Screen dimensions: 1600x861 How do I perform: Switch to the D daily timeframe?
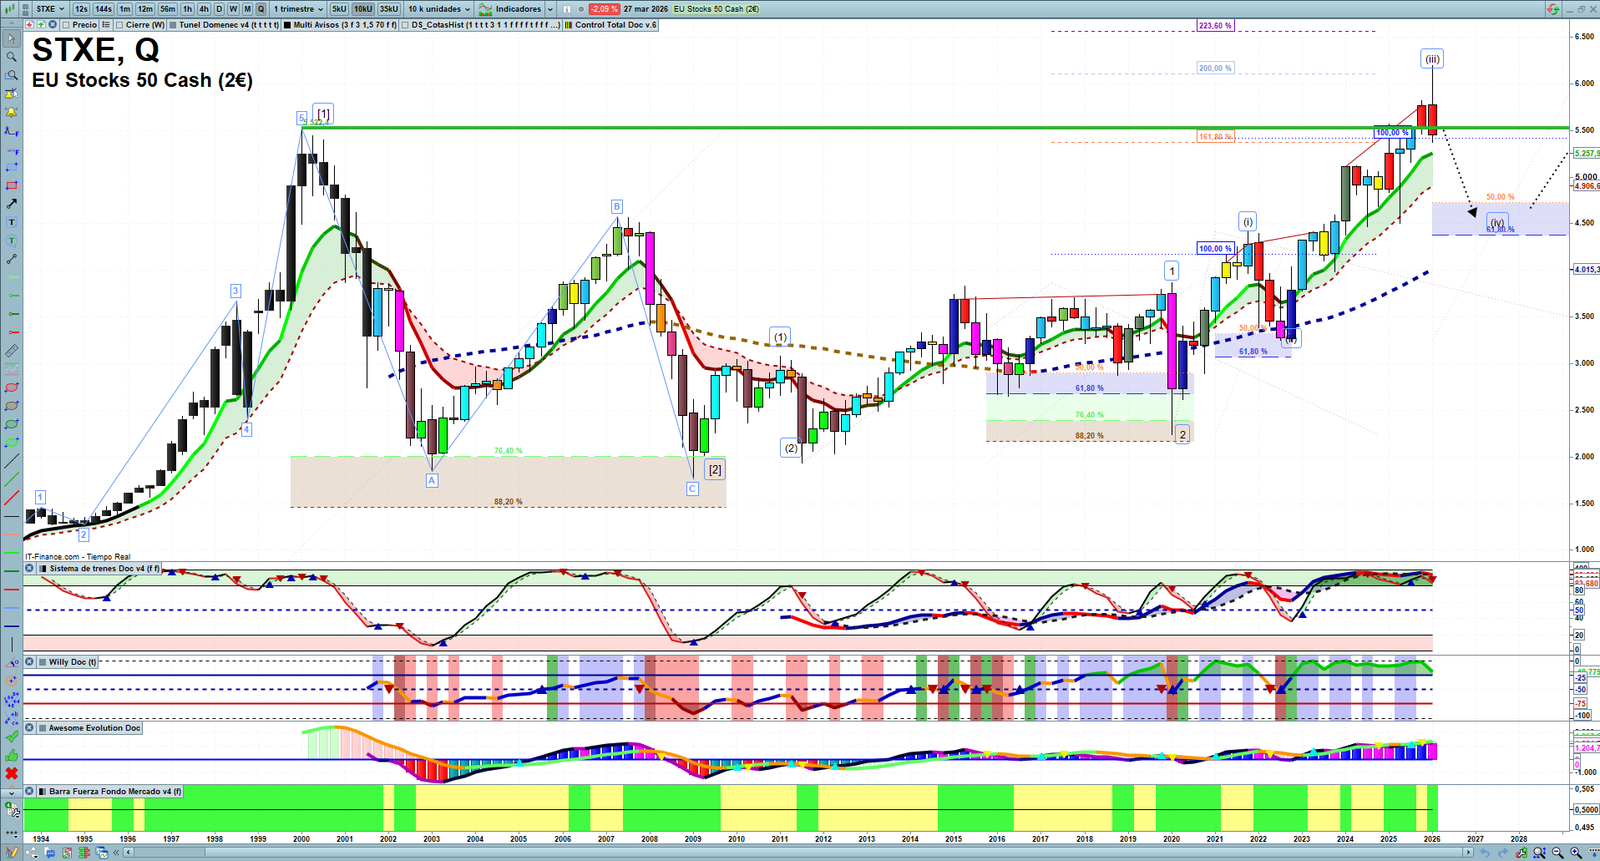click(x=219, y=9)
